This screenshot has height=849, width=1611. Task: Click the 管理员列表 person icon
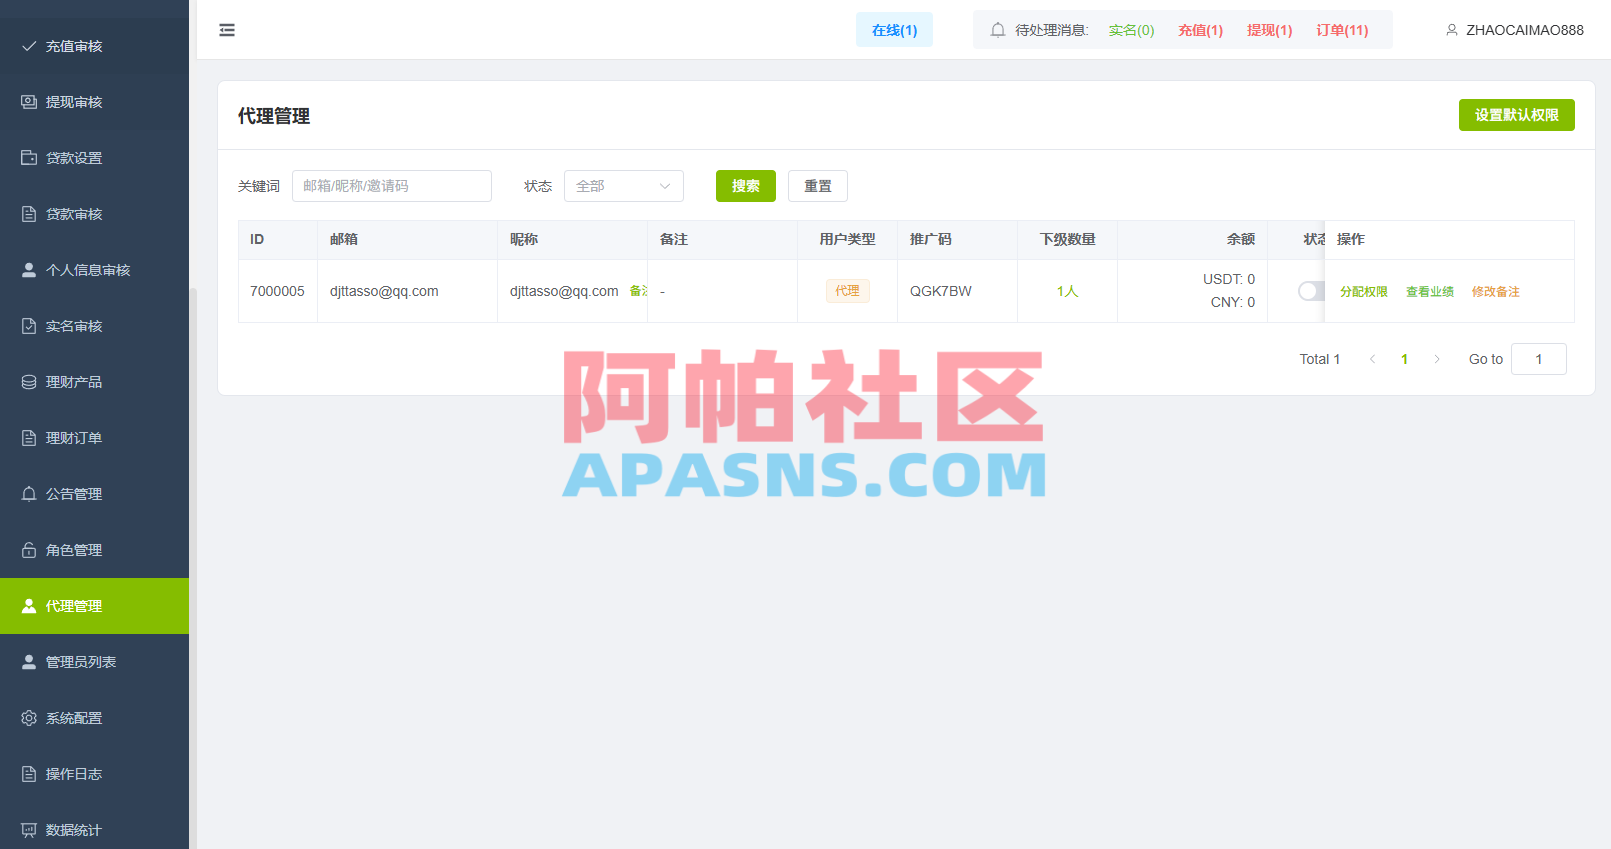click(x=29, y=662)
